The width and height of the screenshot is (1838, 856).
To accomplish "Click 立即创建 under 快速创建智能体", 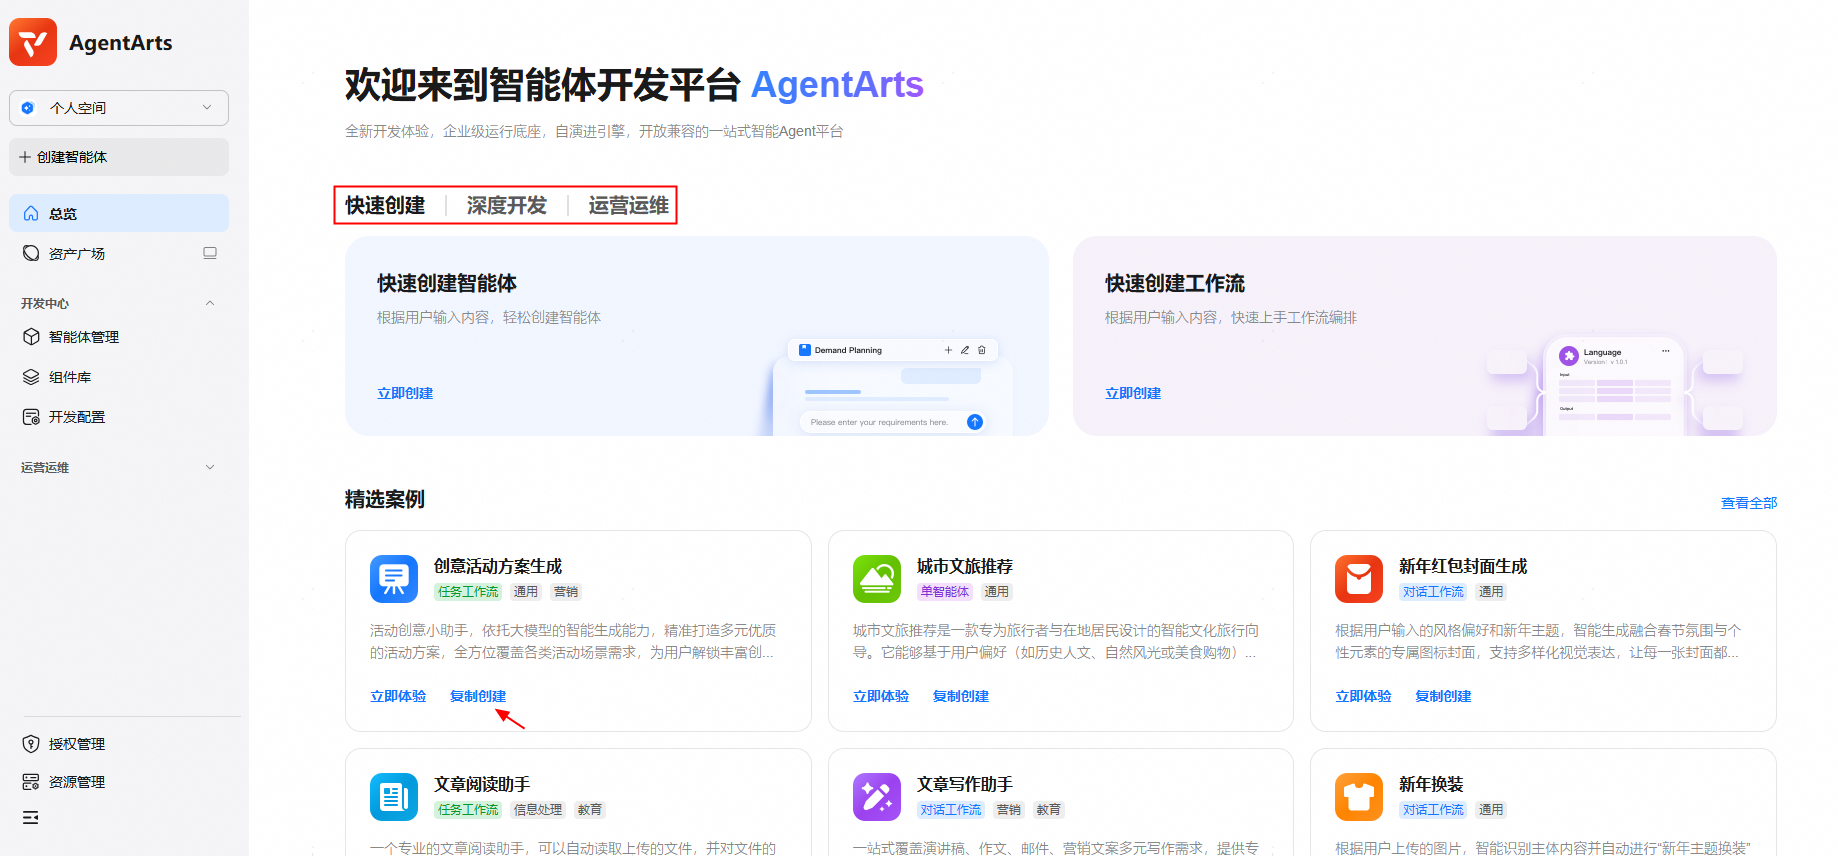I will pyautogui.click(x=405, y=393).
